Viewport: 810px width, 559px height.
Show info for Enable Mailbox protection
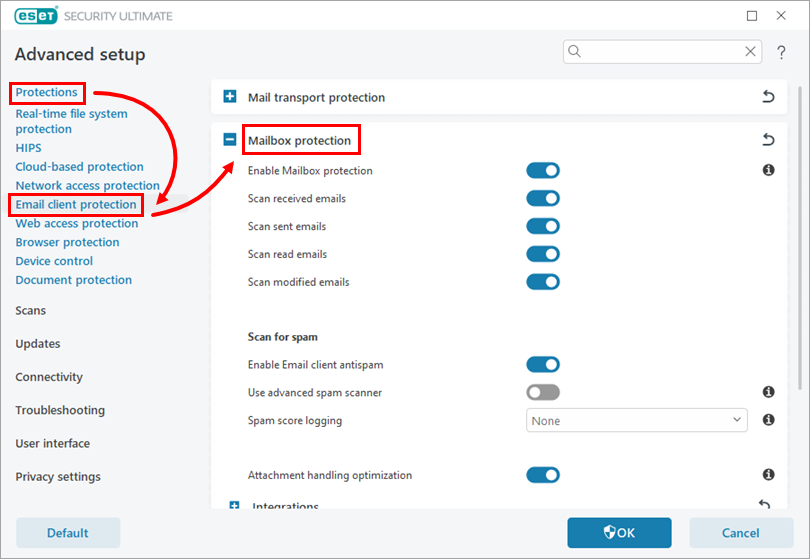(x=768, y=171)
